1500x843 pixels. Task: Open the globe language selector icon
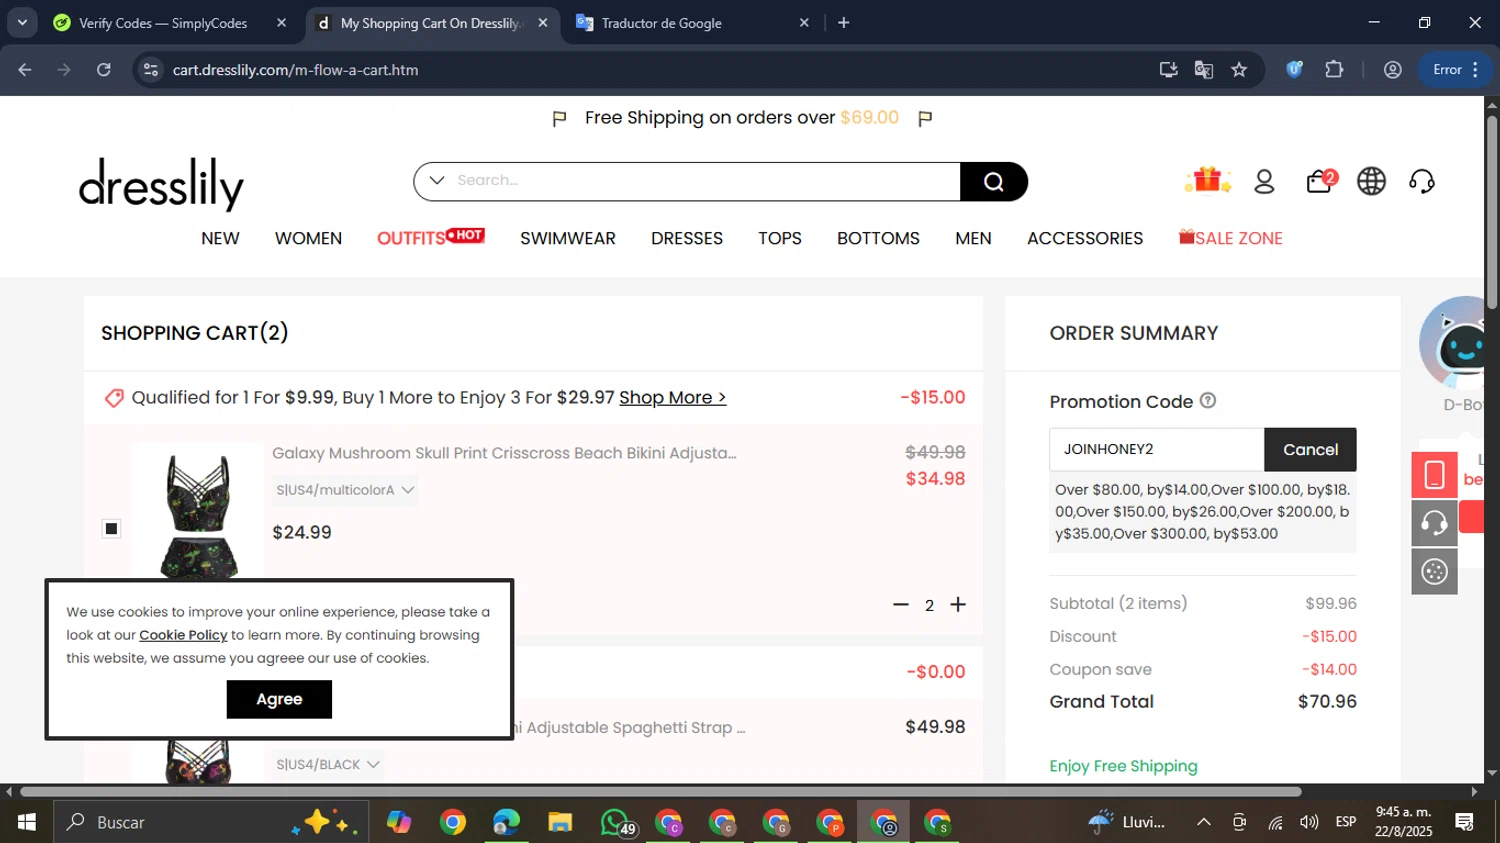[x=1371, y=181]
